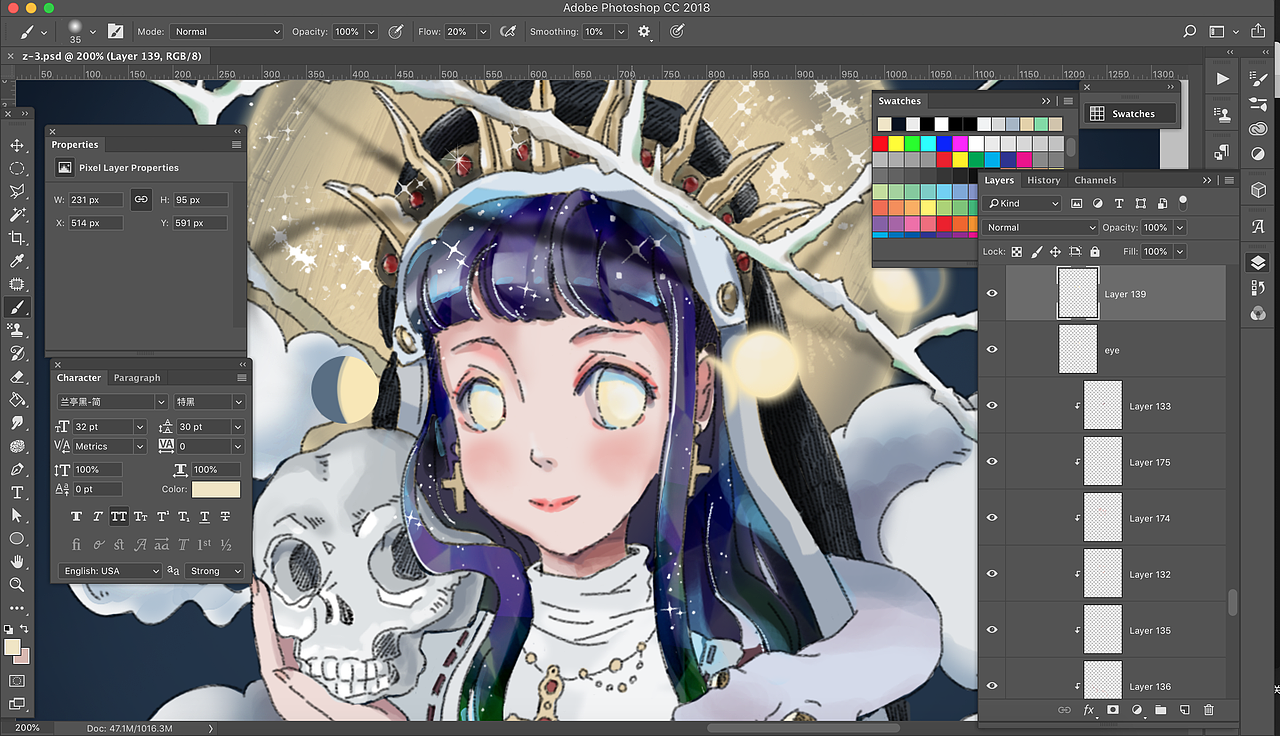1280x736 pixels.
Task: Add a layer mask
Action: pos(1112,710)
